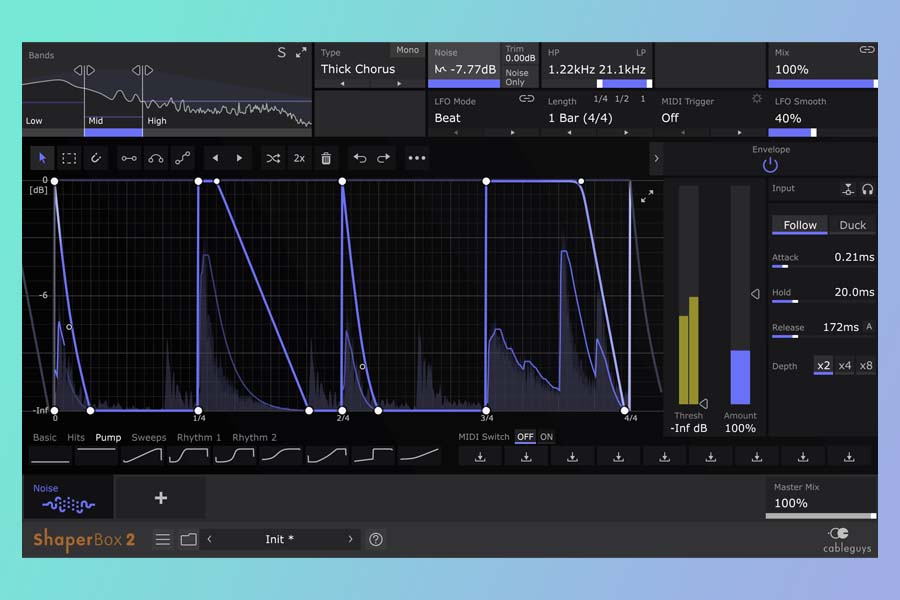
Task: Click the redo arrow icon
Action: (384, 158)
